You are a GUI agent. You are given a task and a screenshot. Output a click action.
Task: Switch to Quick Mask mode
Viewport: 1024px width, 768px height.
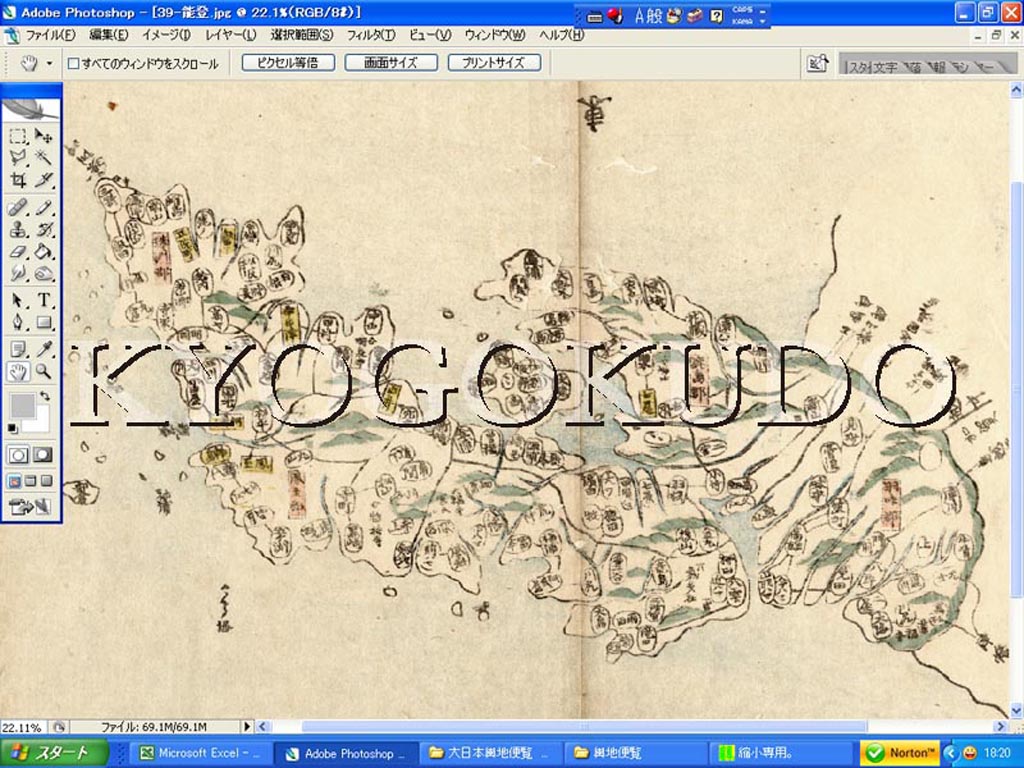tap(42, 455)
